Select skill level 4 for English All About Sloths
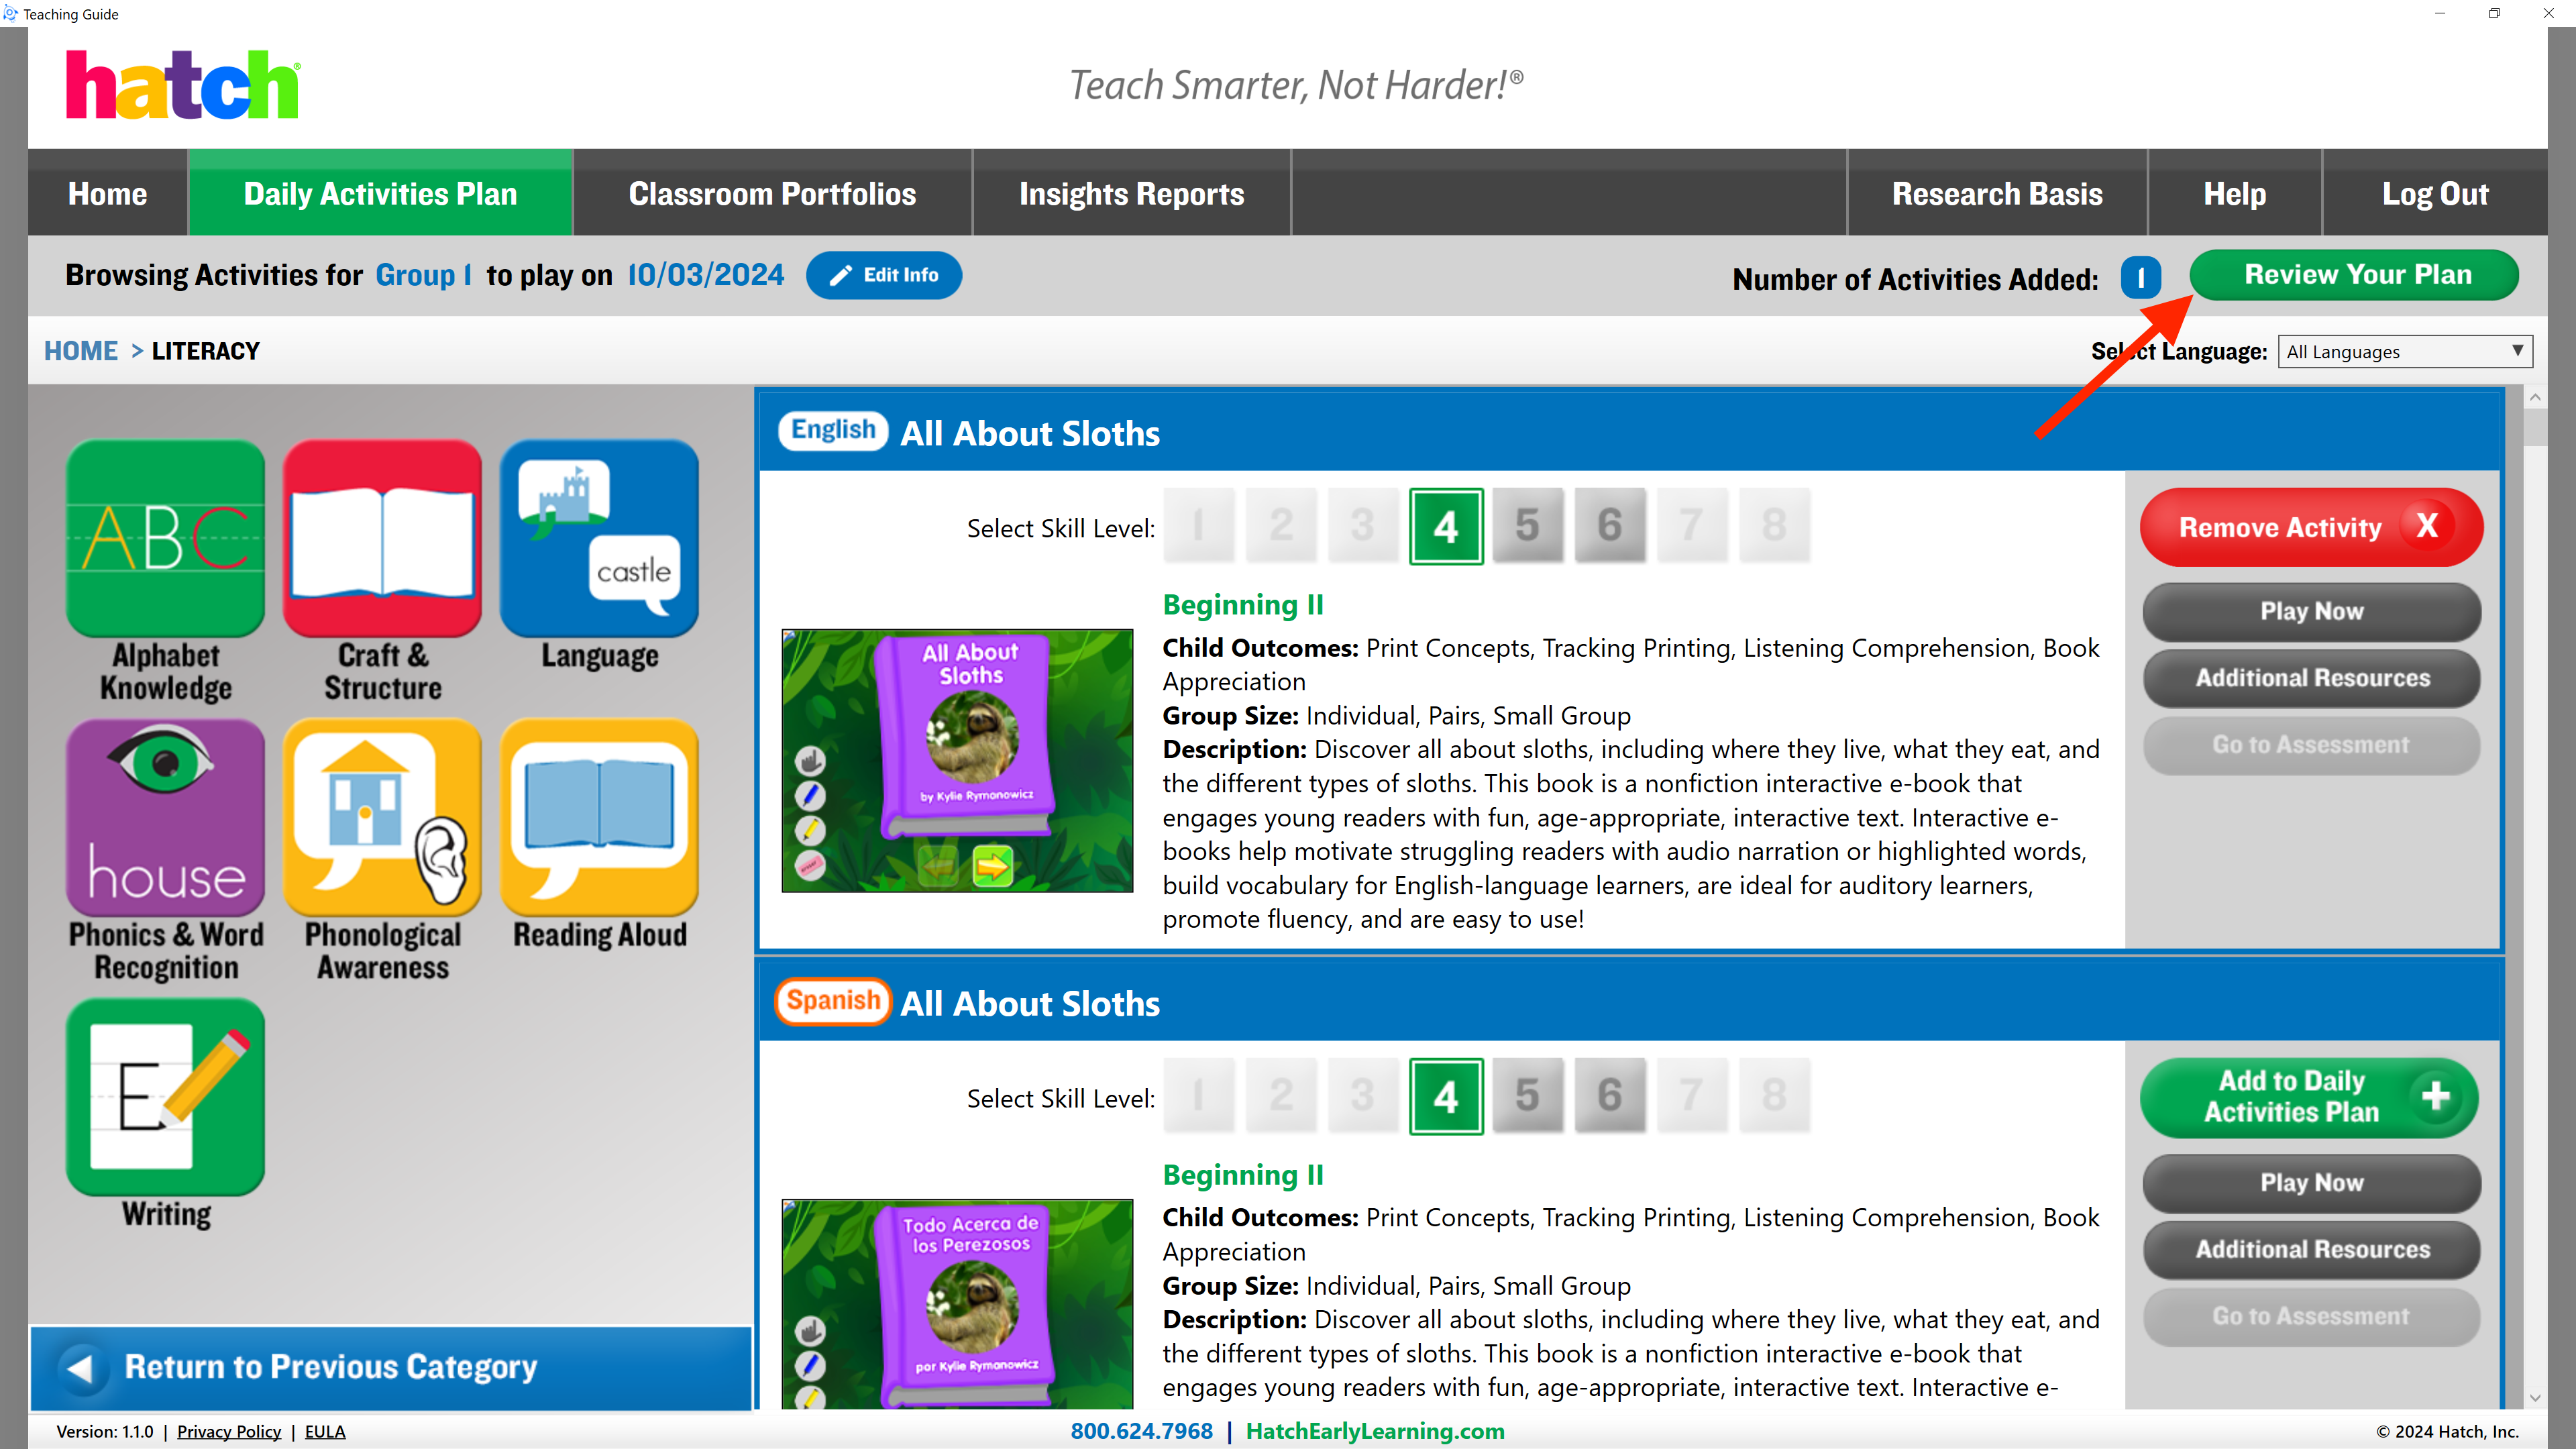The height and width of the screenshot is (1449, 2576). point(1446,526)
